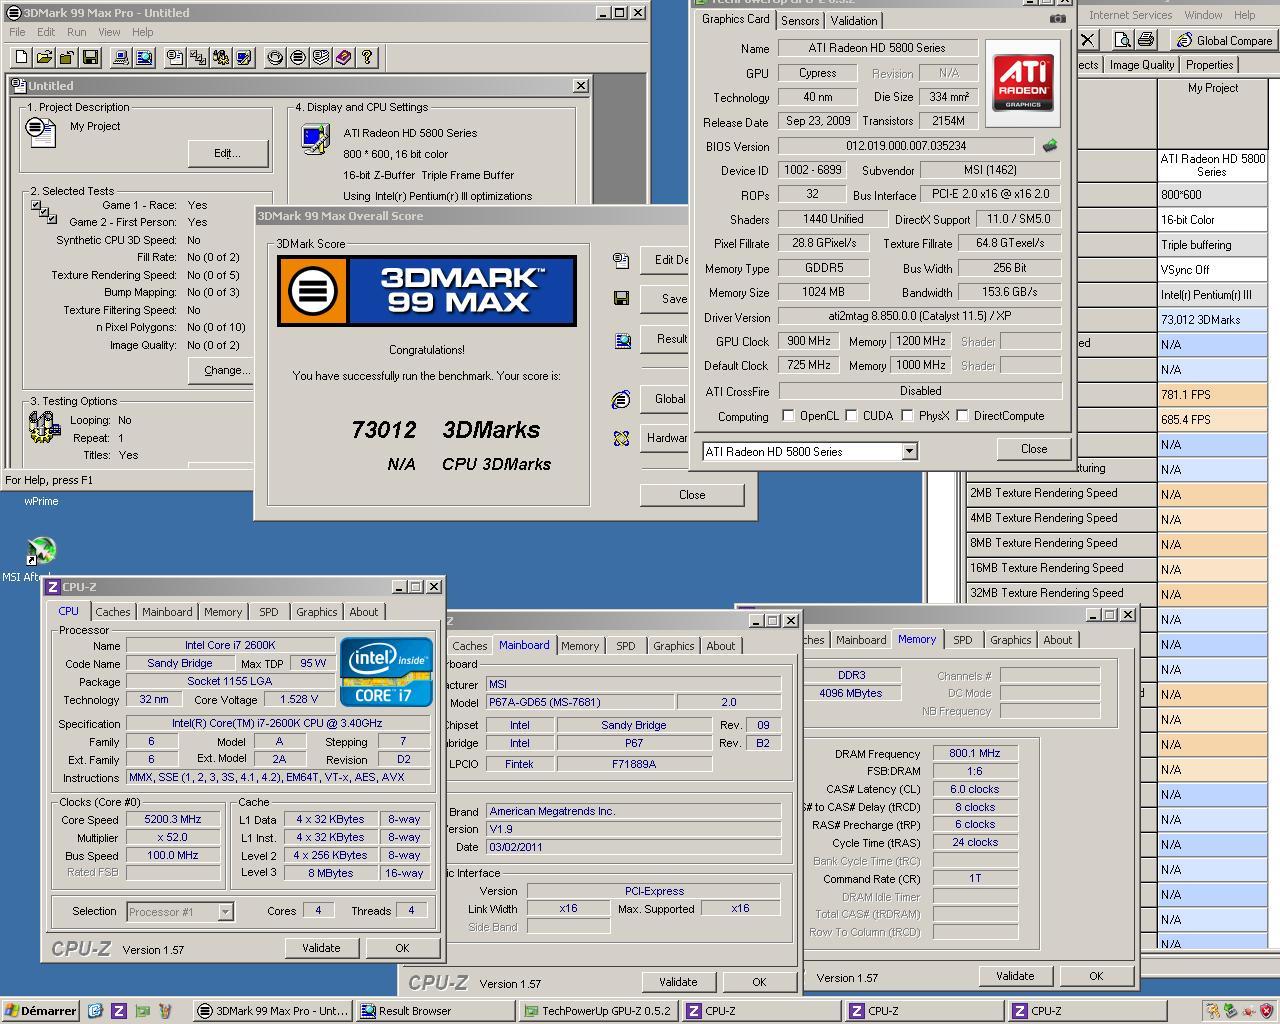Viewport: 1280px width, 1024px height.
Task: Click the Open project folder icon in 3DMark toolbar
Action: point(44,58)
